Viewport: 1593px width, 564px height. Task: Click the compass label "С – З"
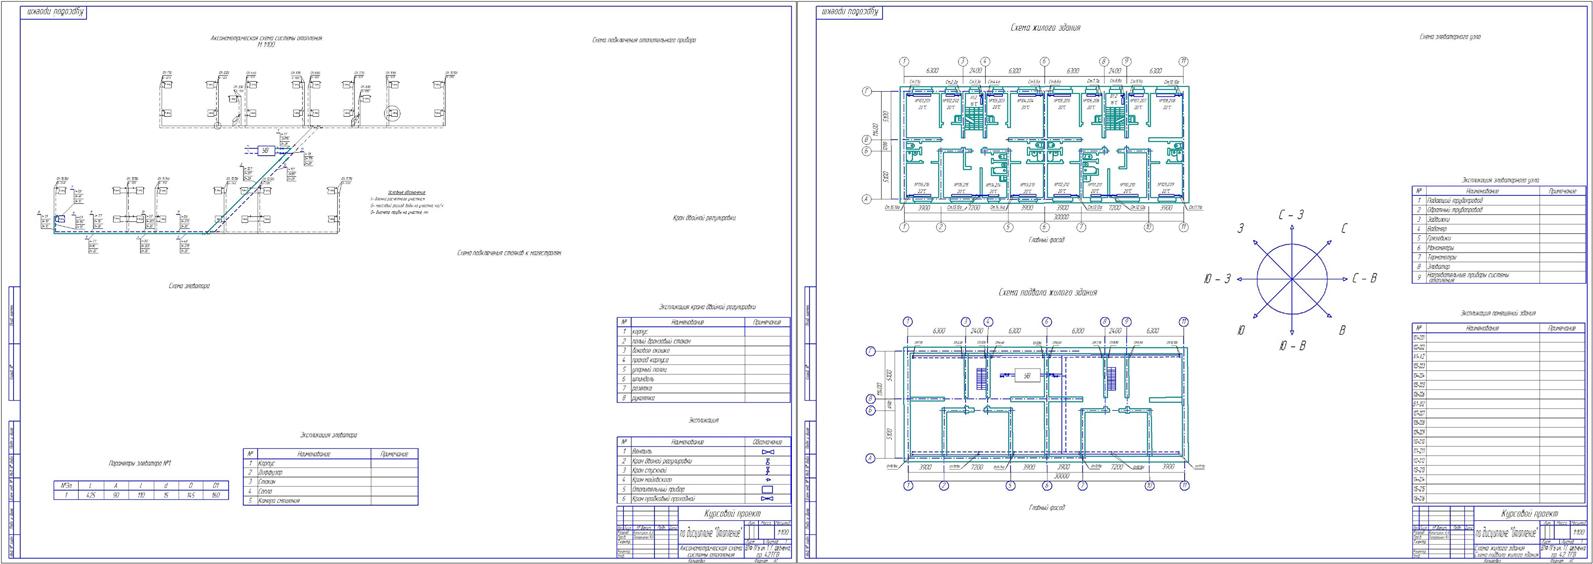coord(1291,216)
